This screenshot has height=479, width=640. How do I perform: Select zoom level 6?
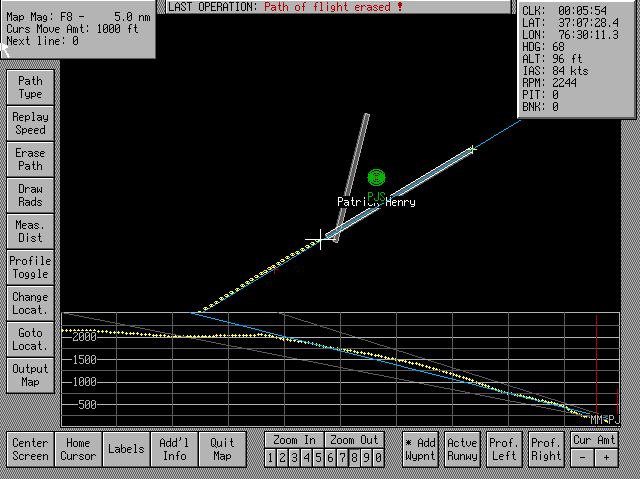(x=330, y=458)
